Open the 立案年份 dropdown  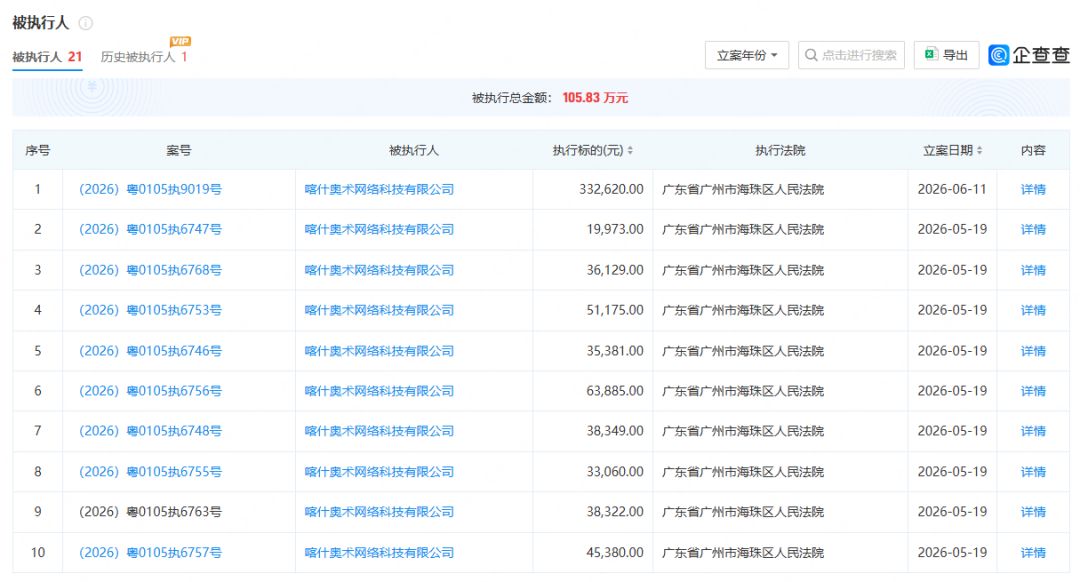(747, 55)
